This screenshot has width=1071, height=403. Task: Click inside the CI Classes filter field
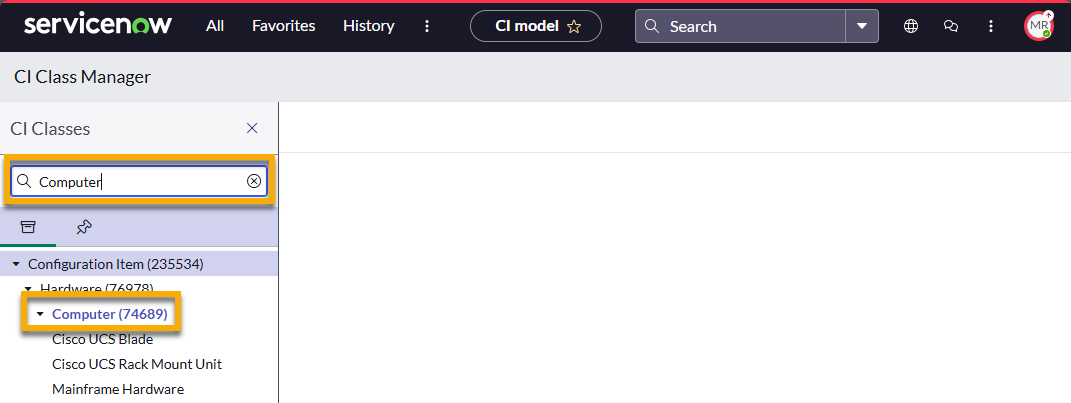[x=139, y=181]
